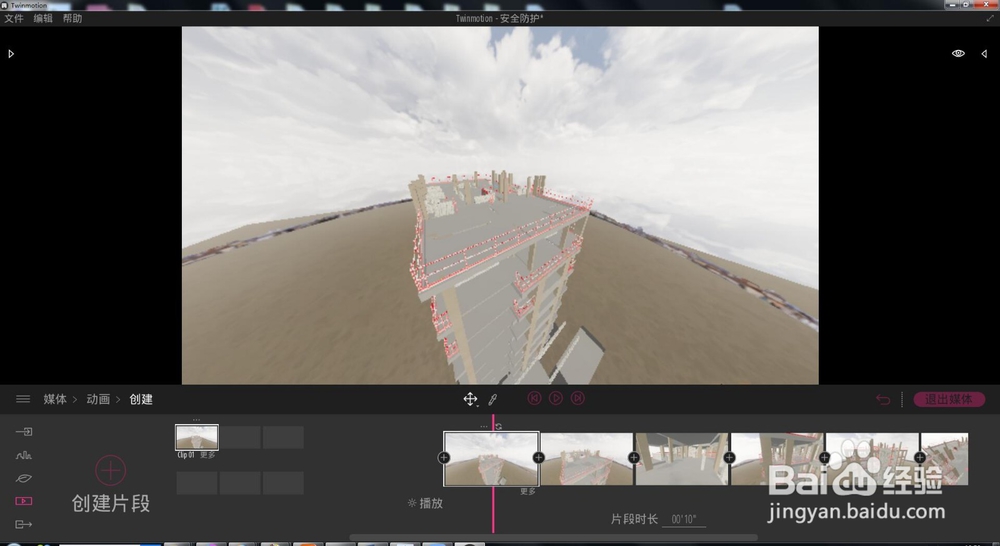Select the third keyframe (interior view) thumbnail
The width and height of the screenshot is (1000, 546).
click(x=682, y=459)
